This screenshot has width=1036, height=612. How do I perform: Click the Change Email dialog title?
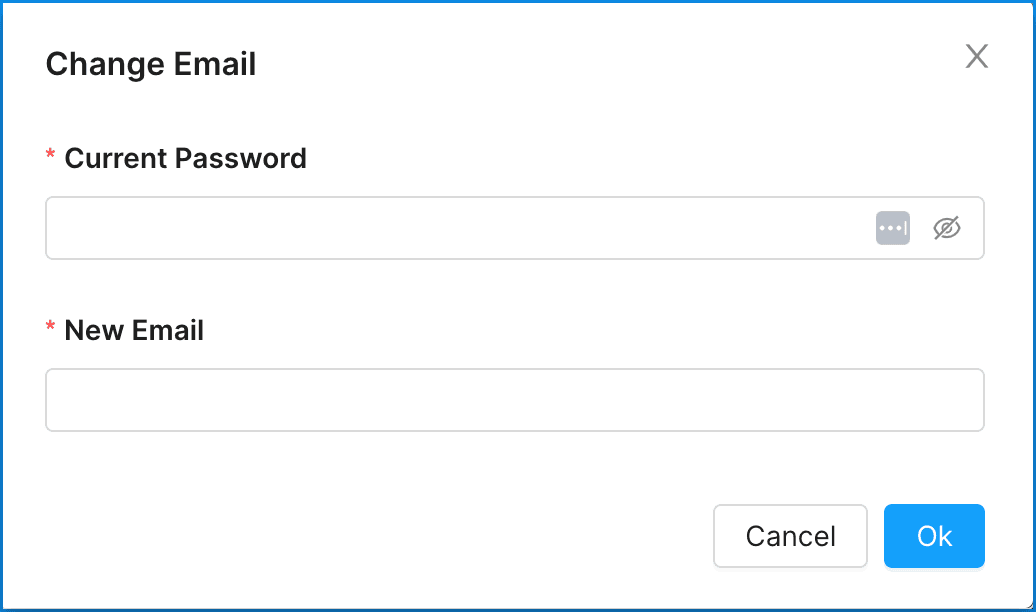[151, 64]
